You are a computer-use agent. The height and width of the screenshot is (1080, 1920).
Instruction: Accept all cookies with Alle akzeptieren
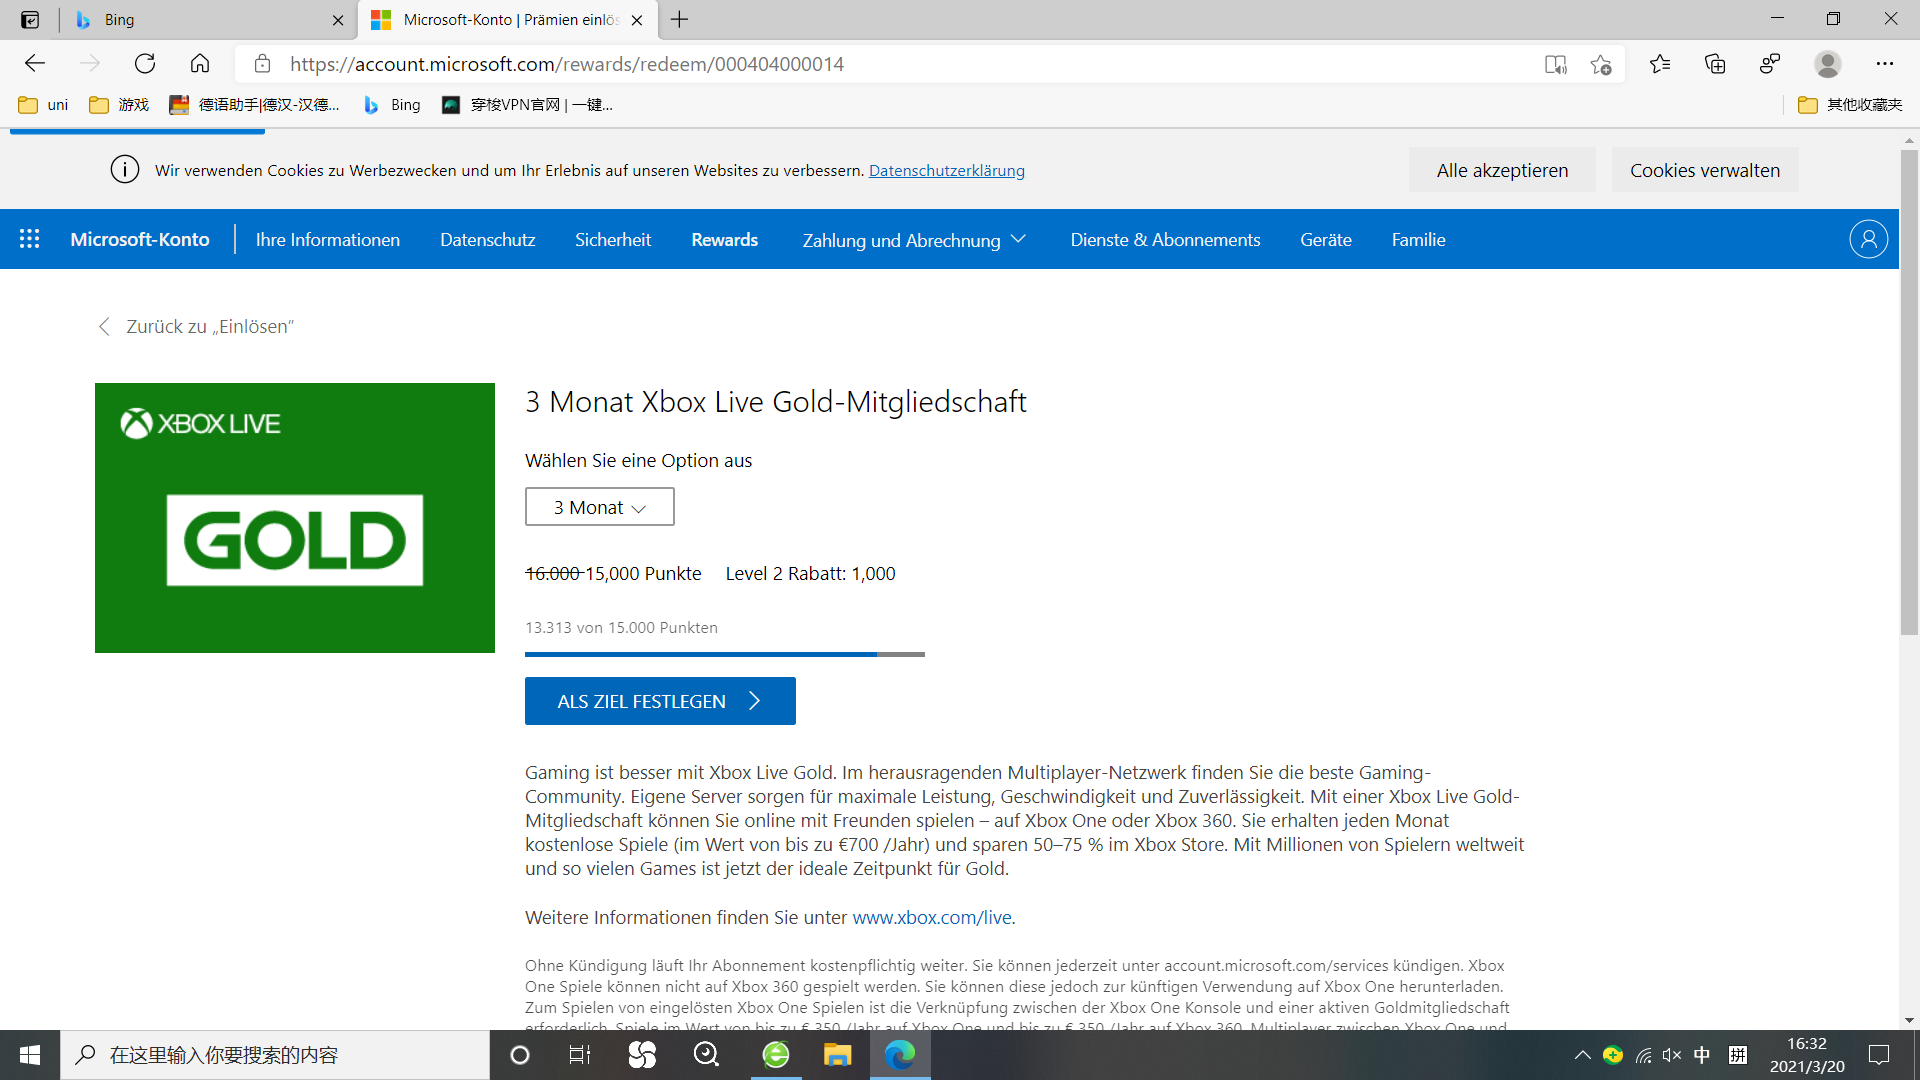tap(1502, 170)
